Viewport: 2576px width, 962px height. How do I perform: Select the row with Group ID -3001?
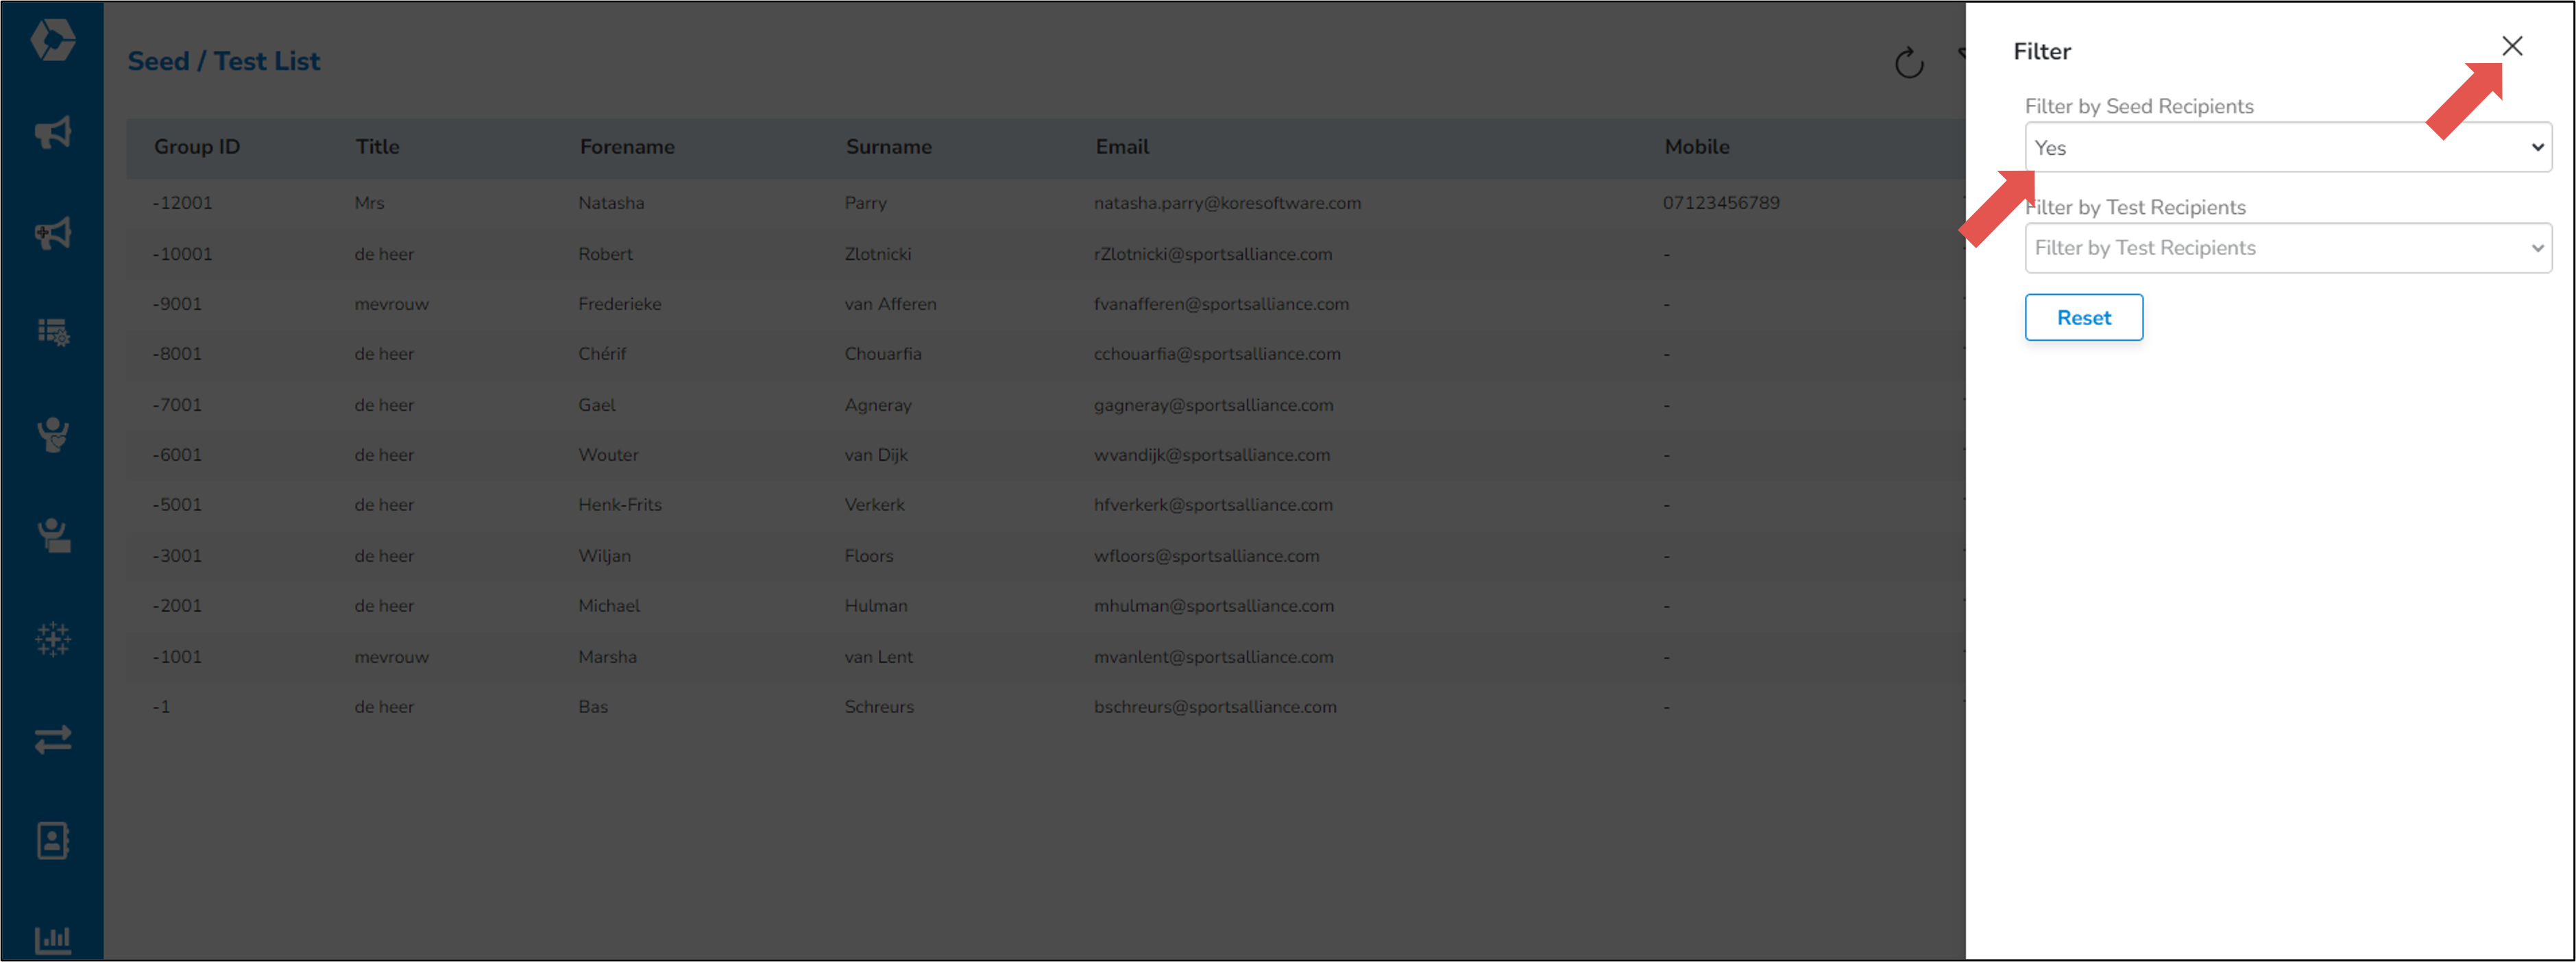coord(1045,556)
